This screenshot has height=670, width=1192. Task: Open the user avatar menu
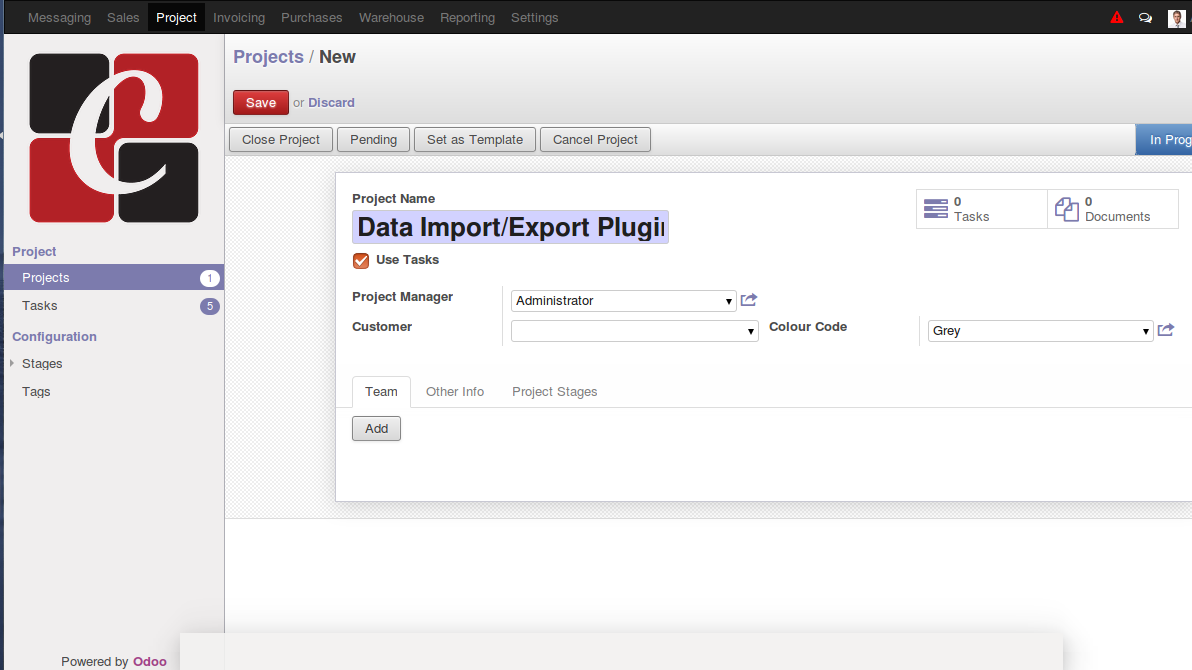tap(1176, 17)
